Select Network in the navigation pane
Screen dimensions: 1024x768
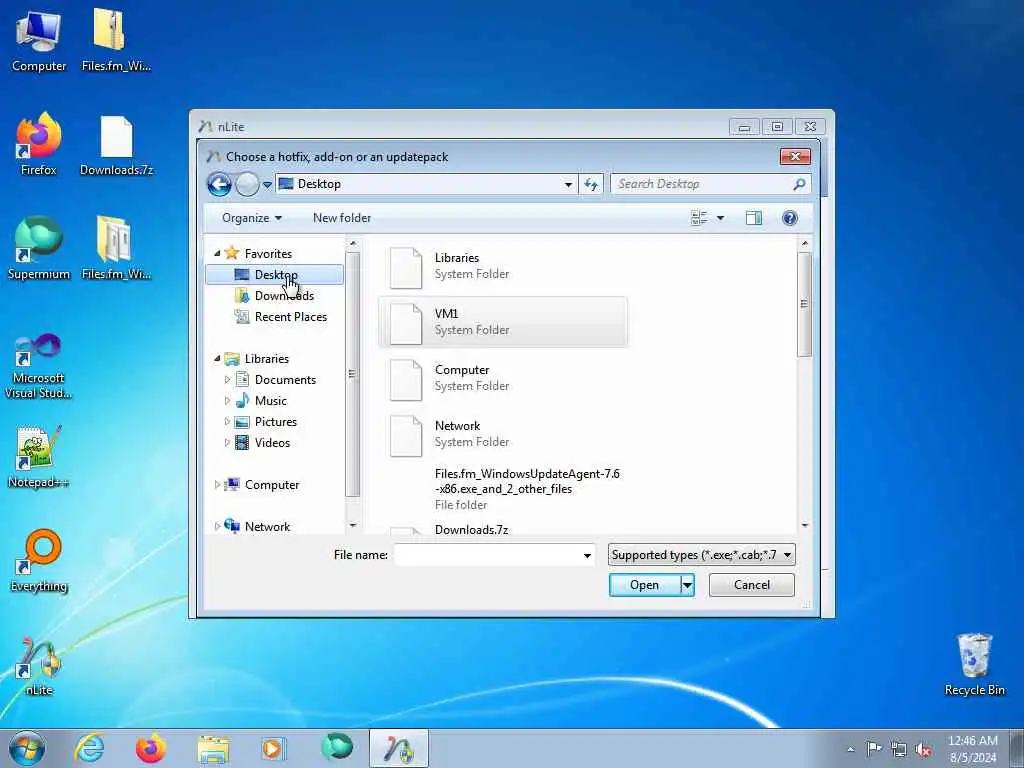pos(257,526)
